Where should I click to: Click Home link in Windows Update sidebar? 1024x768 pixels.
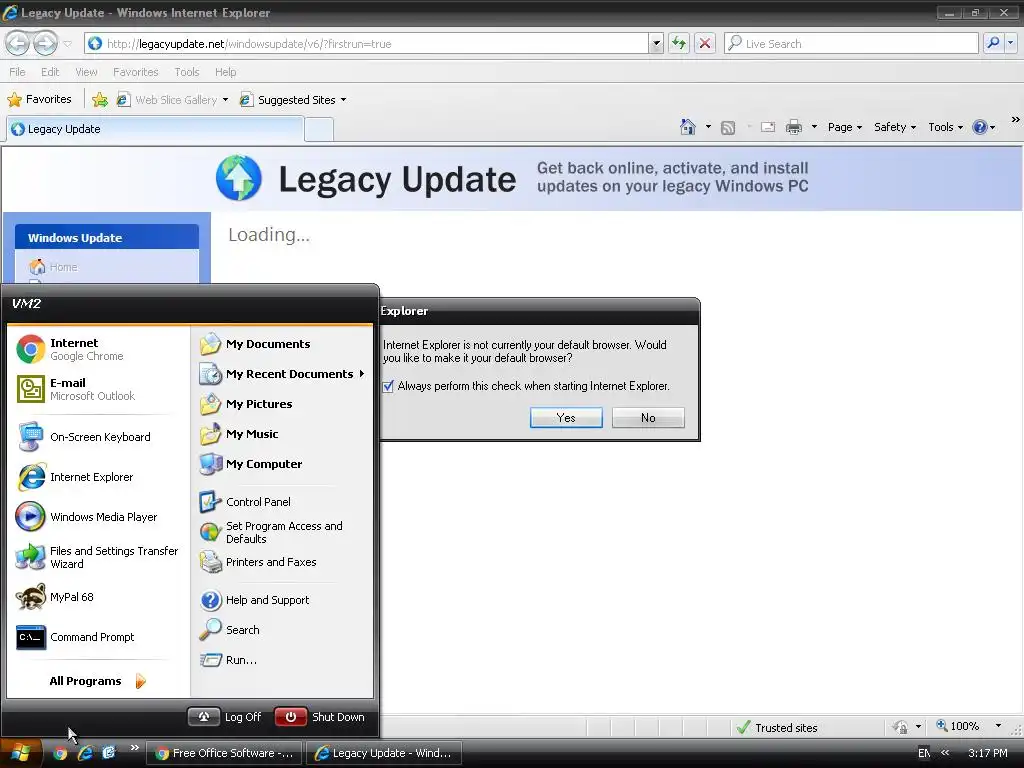point(63,267)
